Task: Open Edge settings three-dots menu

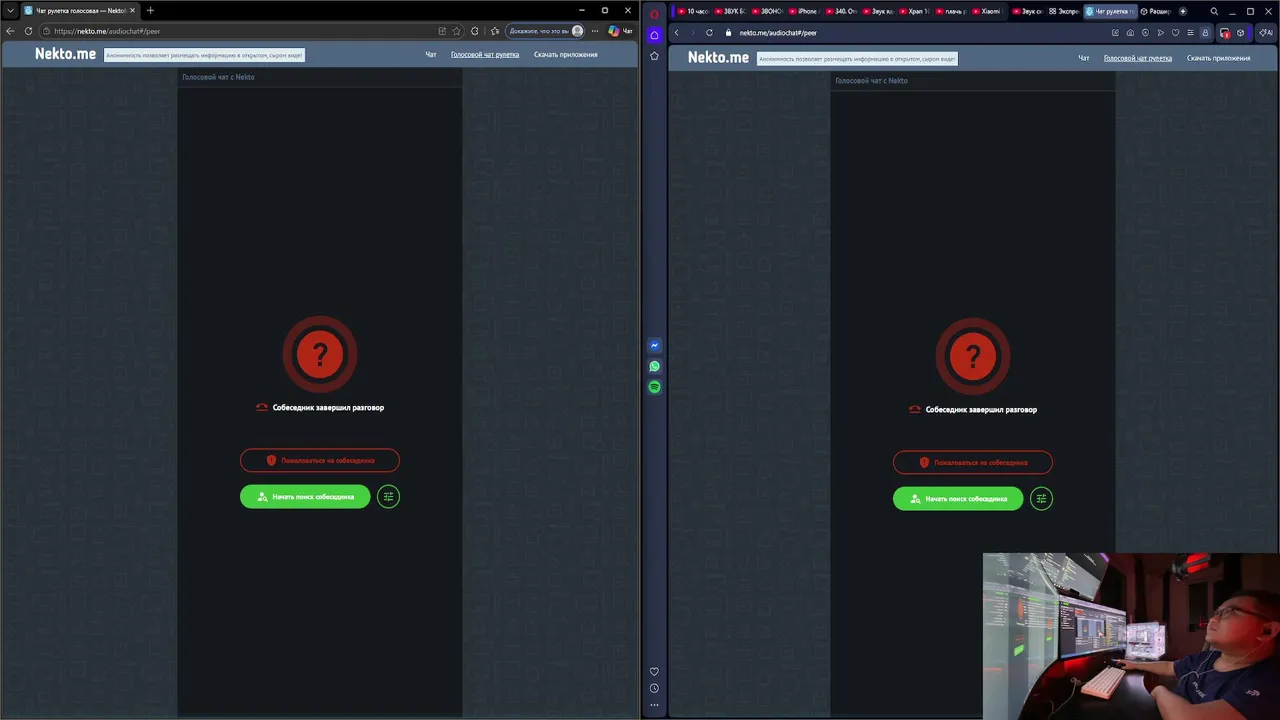Action: coord(595,31)
